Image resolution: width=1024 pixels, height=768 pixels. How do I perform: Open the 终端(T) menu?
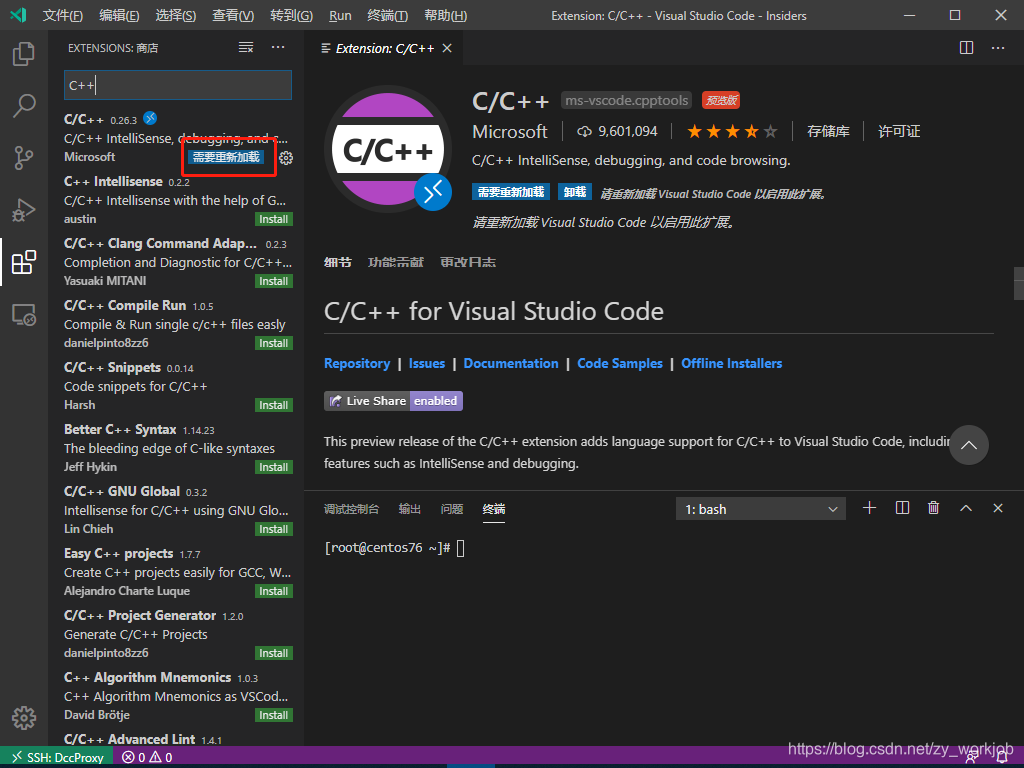387,15
